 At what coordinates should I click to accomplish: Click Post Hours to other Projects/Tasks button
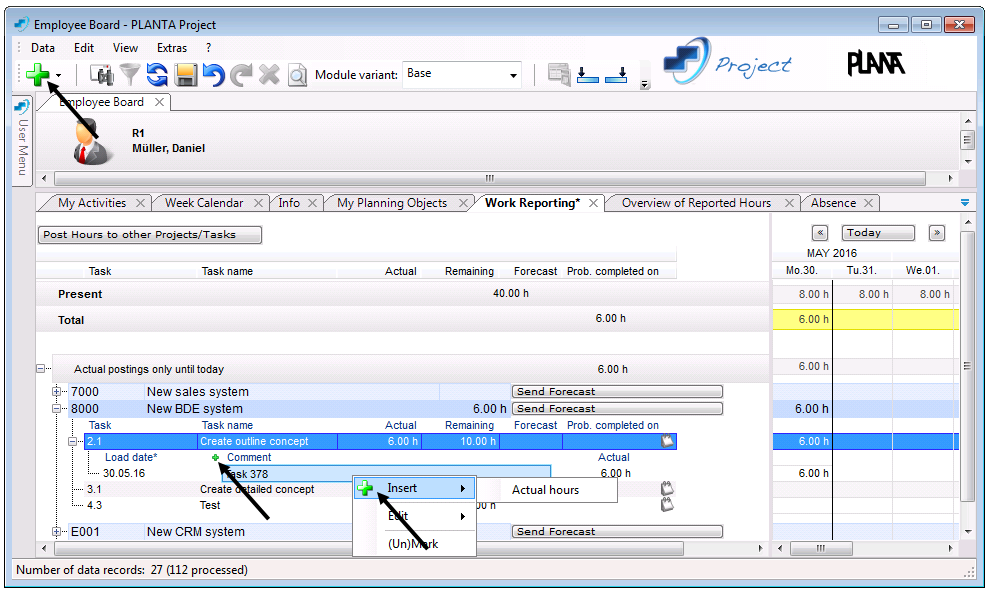point(150,234)
